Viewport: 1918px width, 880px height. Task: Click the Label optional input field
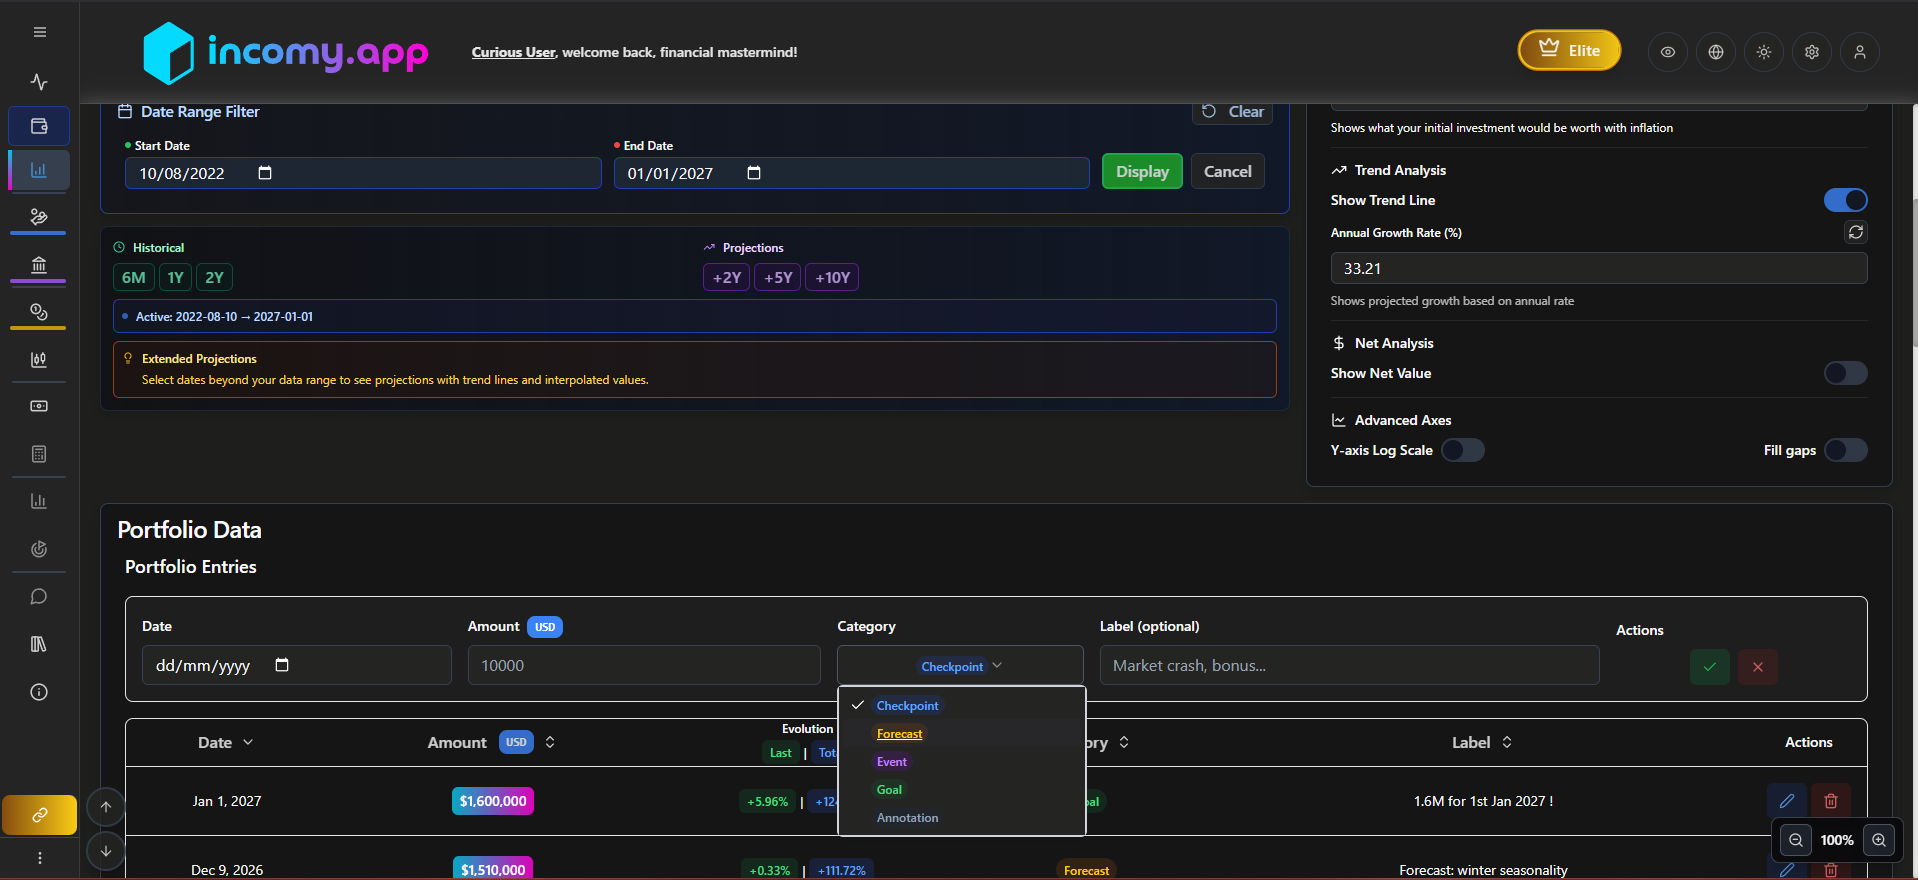(1349, 665)
